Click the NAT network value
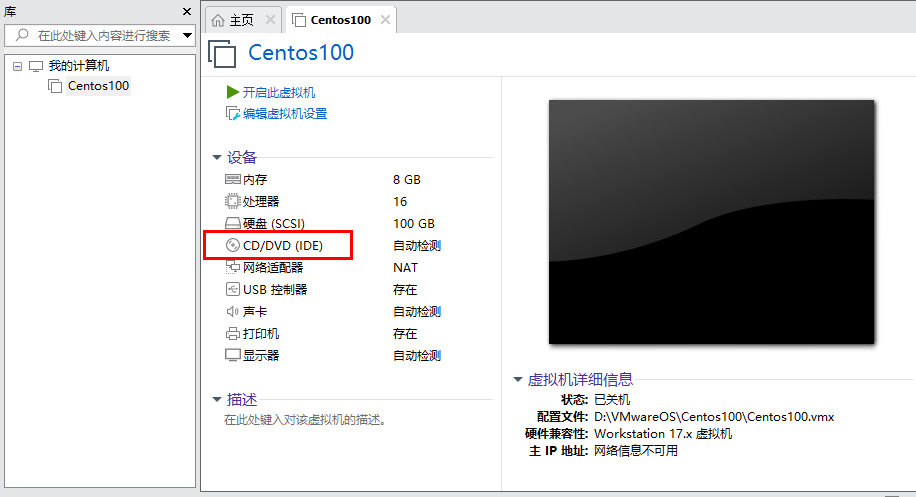The height and width of the screenshot is (497, 916). pyautogui.click(x=405, y=267)
